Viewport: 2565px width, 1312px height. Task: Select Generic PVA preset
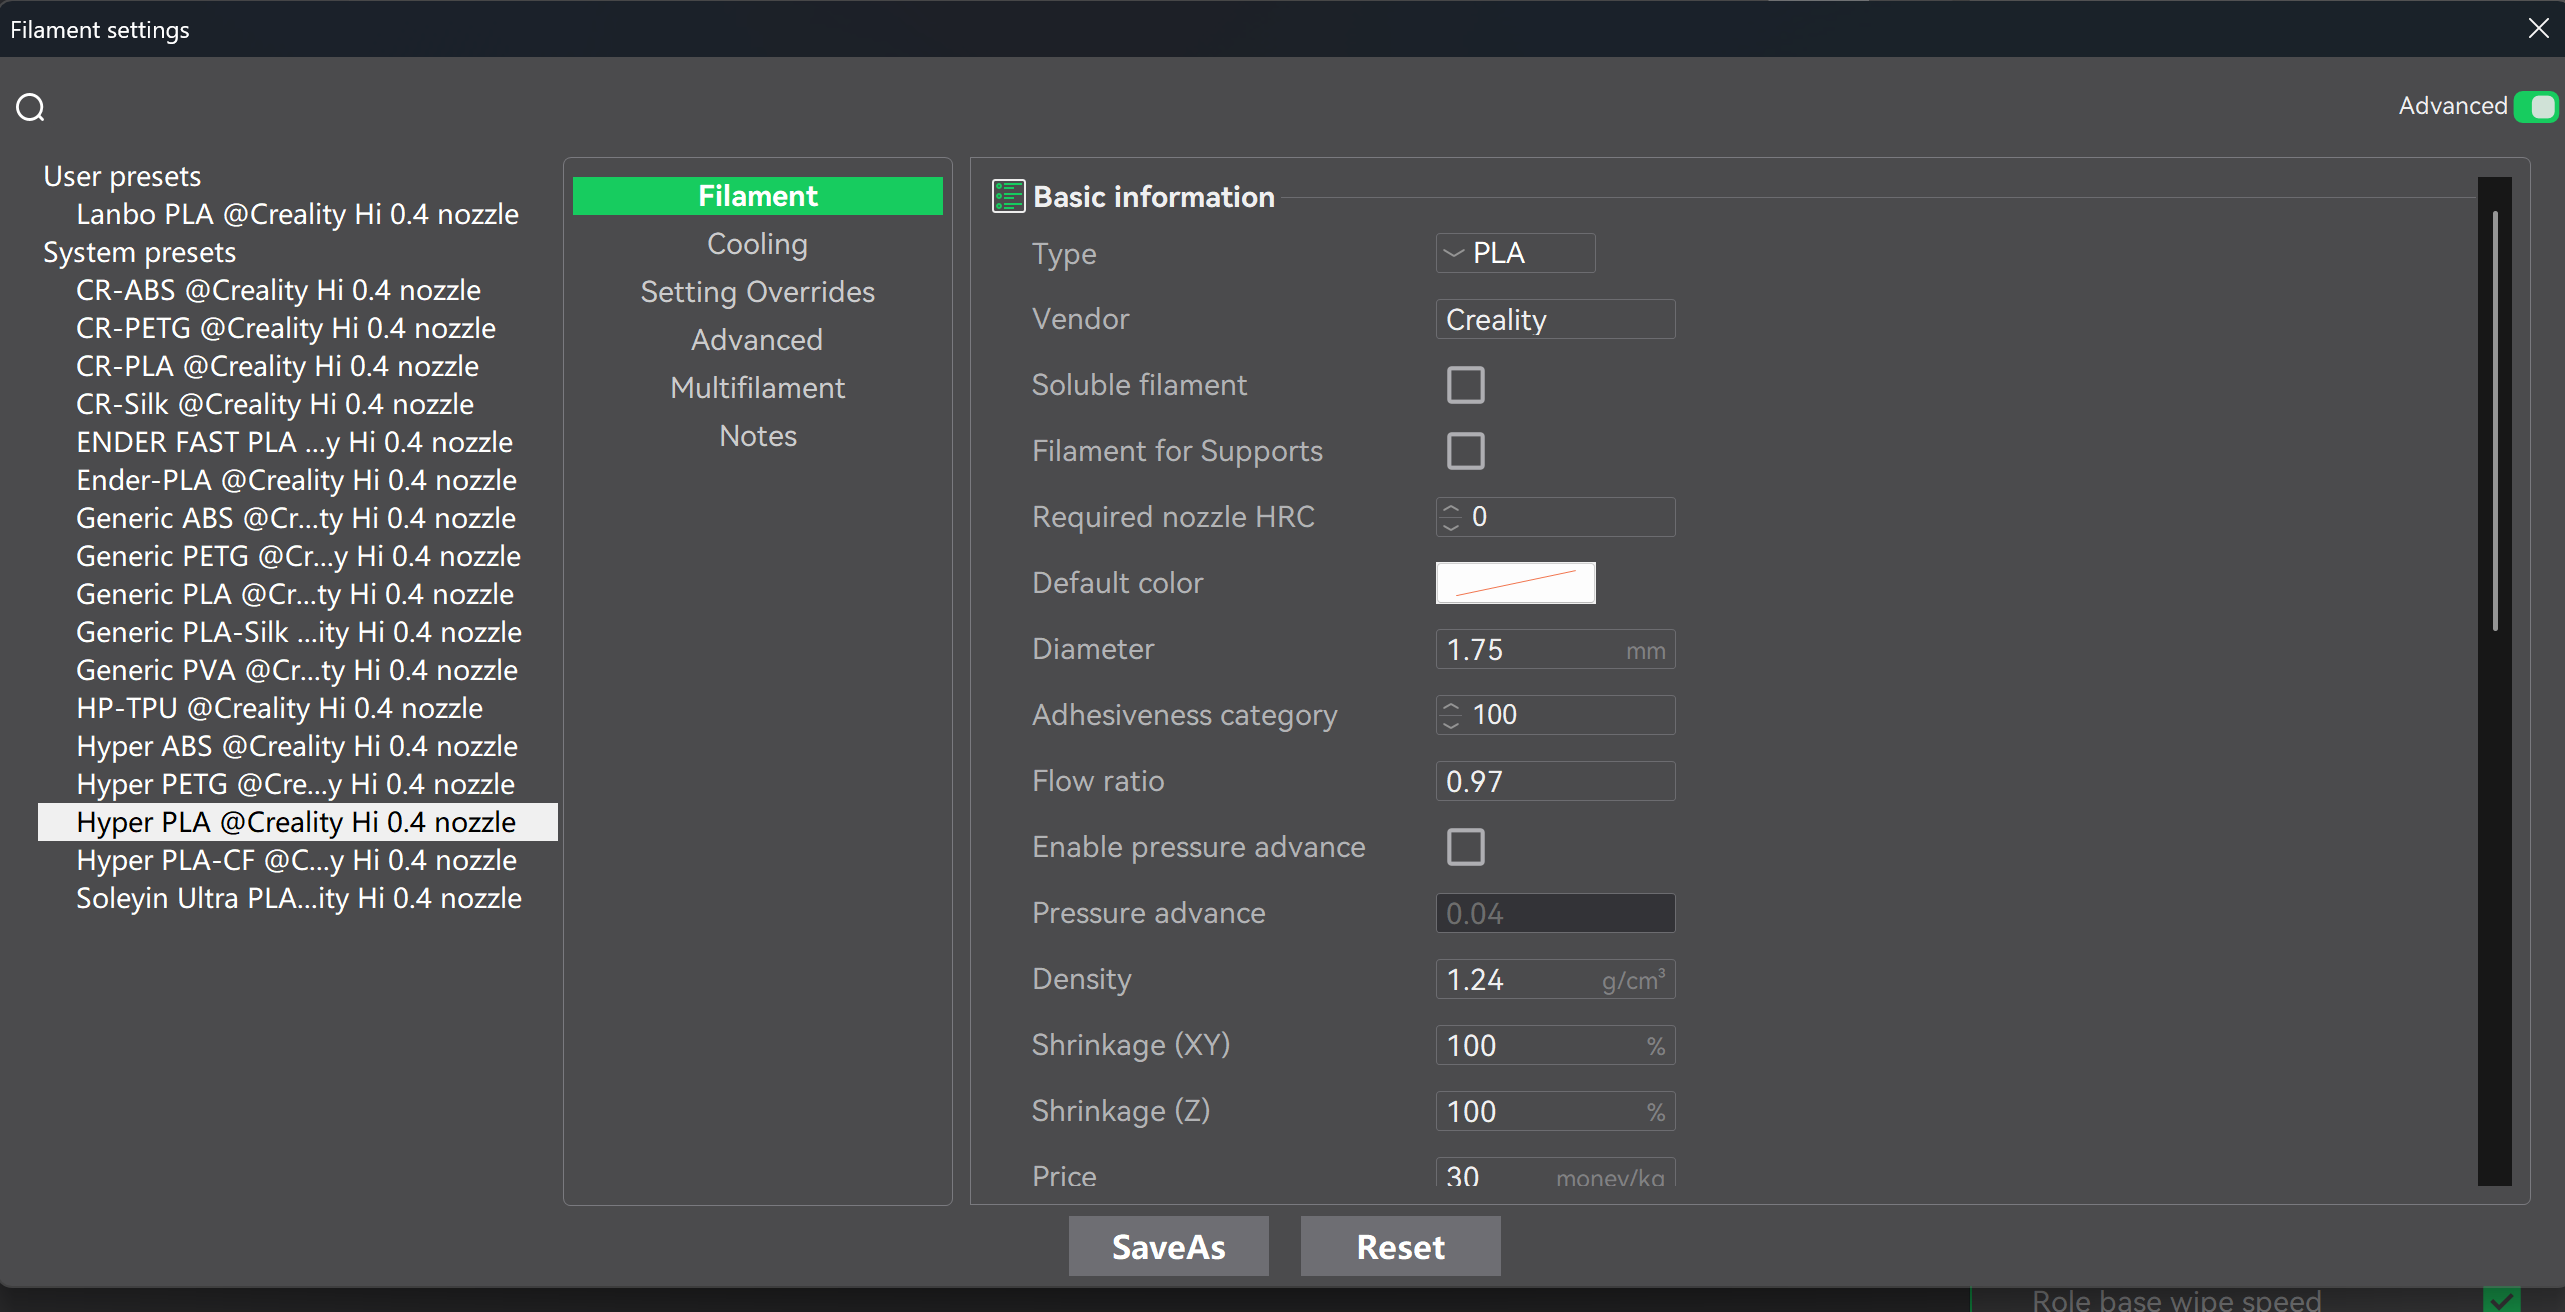pyautogui.click(x=297, y=670)
